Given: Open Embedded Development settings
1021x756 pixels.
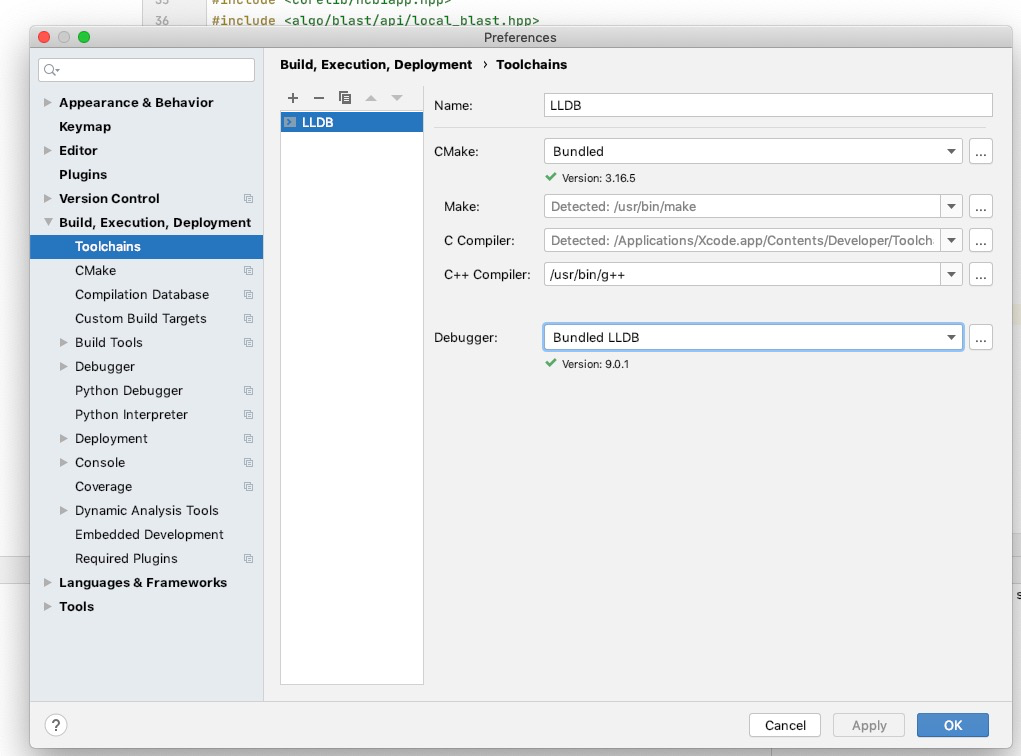Looking at the screenshot, I should 149,535.
